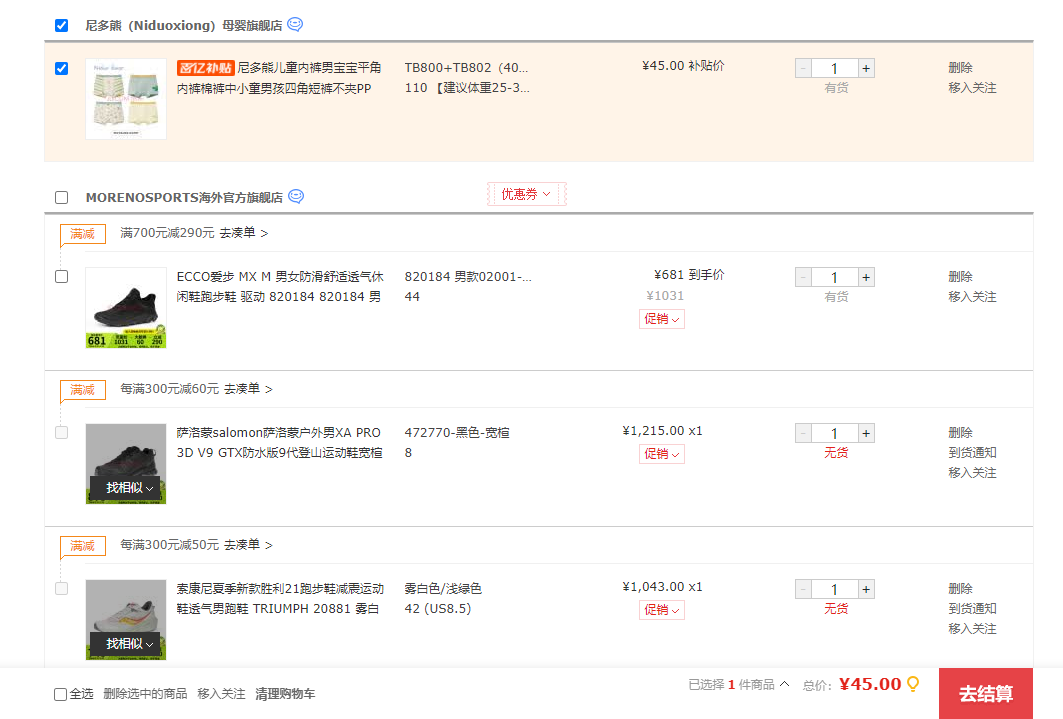Decrease quantity of Saucony TRIUMPH shoes
This screenshot has height=719, width=1063.
[x=803, y=589]
